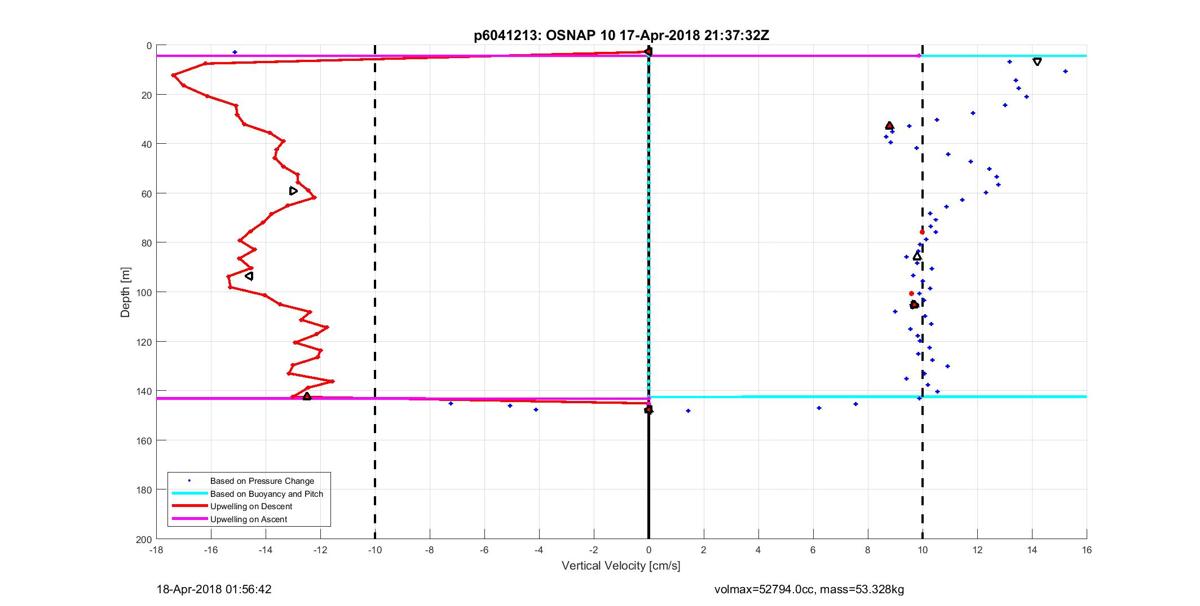Select the 'Depth [m]' y-axis label
Viewport: 1200px width, 606px height.
click(x=126, y=292)
